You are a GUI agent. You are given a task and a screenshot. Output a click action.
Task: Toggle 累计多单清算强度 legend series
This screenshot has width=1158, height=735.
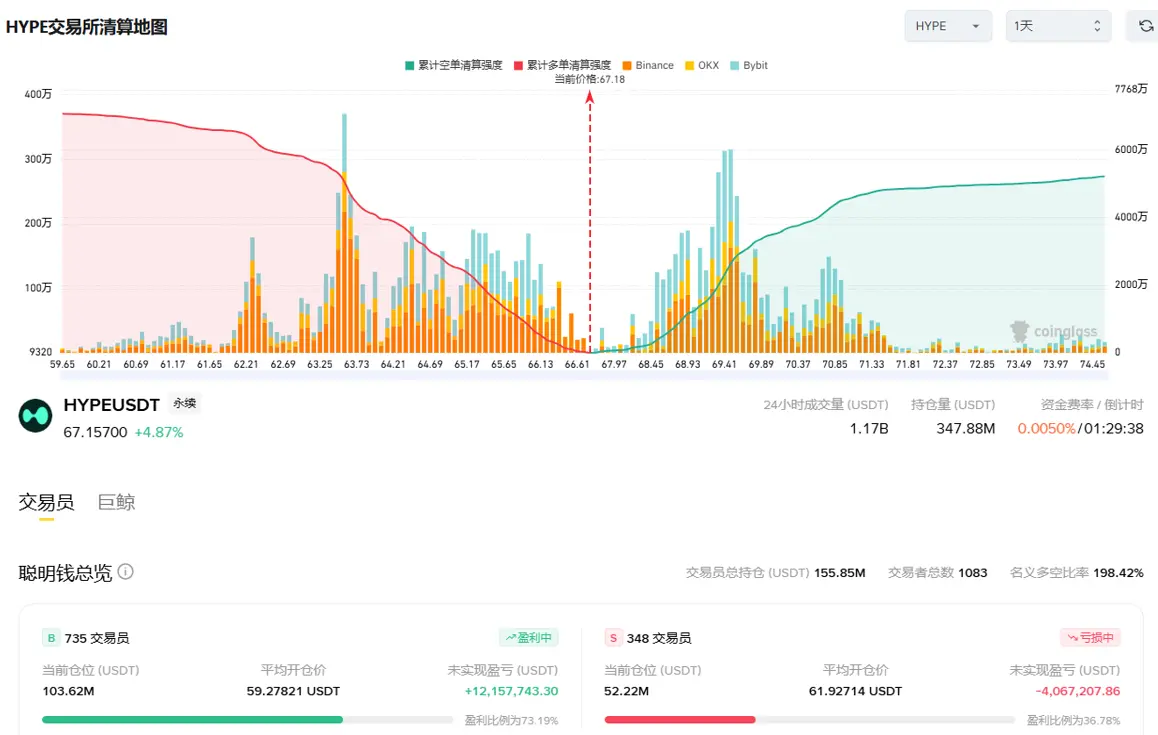pyautogui.click(x=563, y=65)
